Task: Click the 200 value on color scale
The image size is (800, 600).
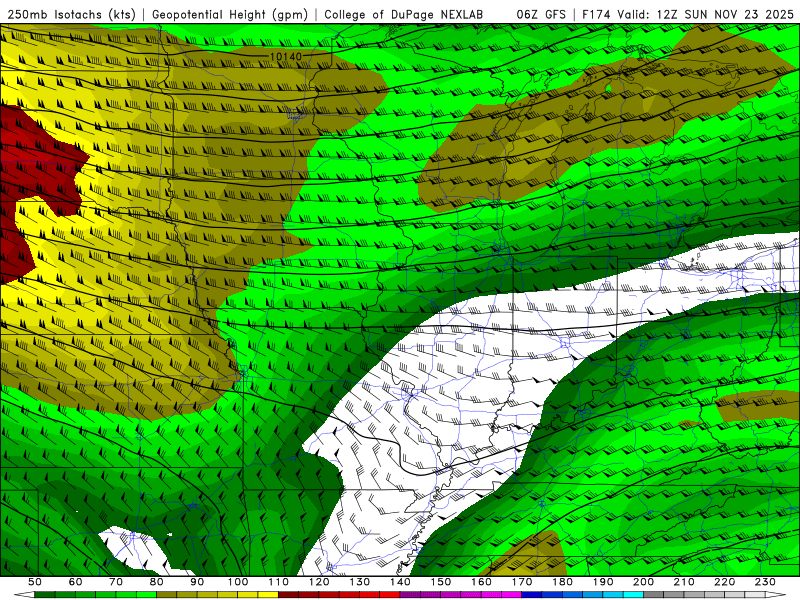Action: coord(644,582)
